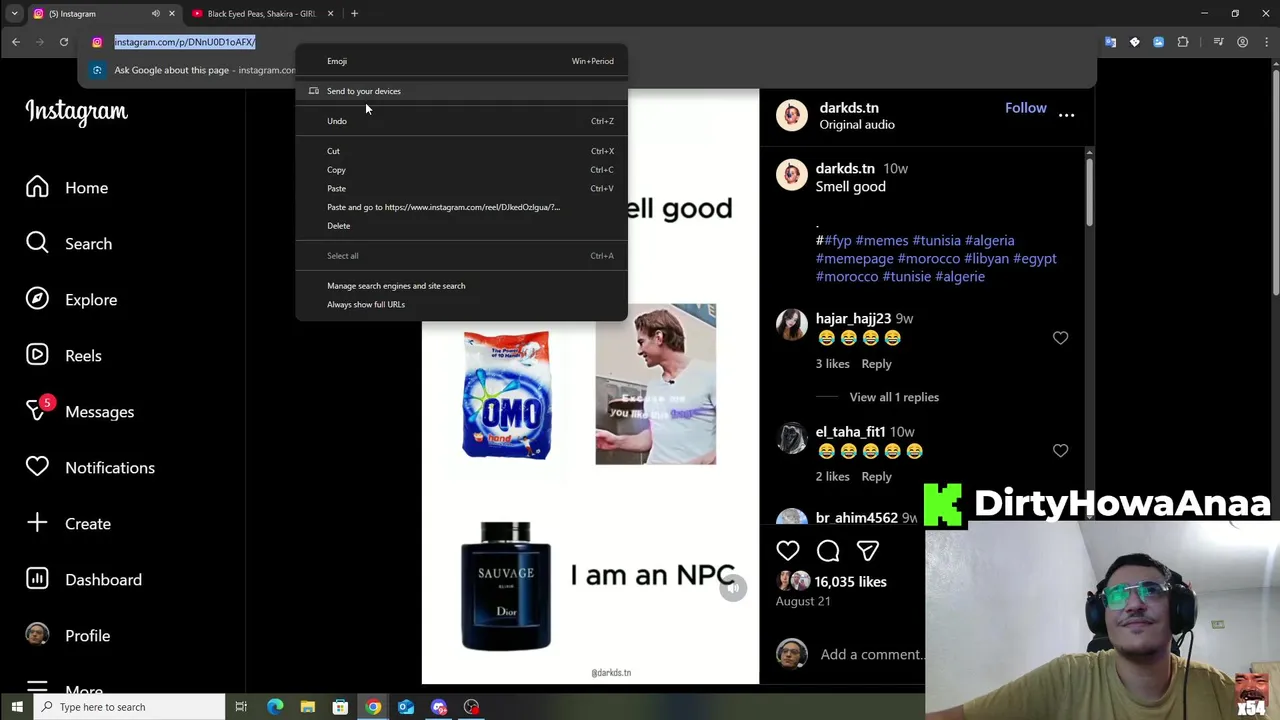Click browser back arrow
The image size is (1280, 720).
pos(16,42)
